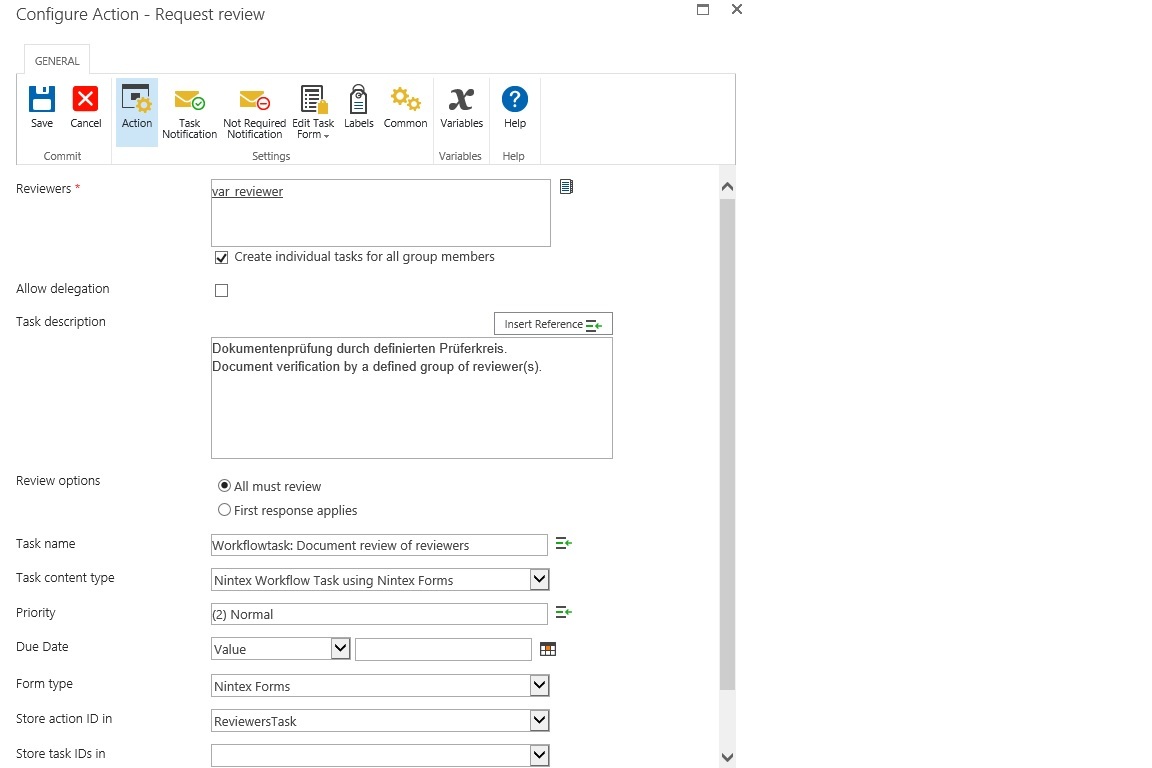The height and width of the screenshot is (768, 1152).
Task: Expand the Task content type dropdown
Action: [539, 579]
